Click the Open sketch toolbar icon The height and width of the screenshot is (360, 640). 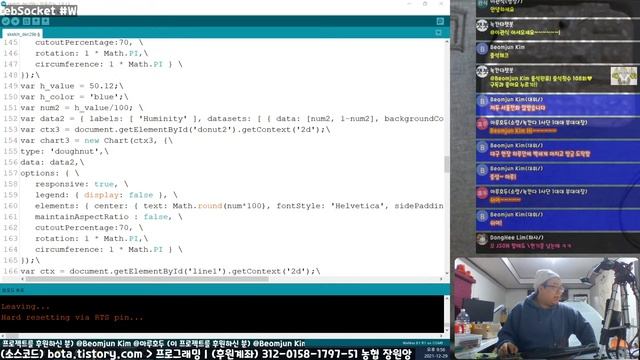coord(36,21)
